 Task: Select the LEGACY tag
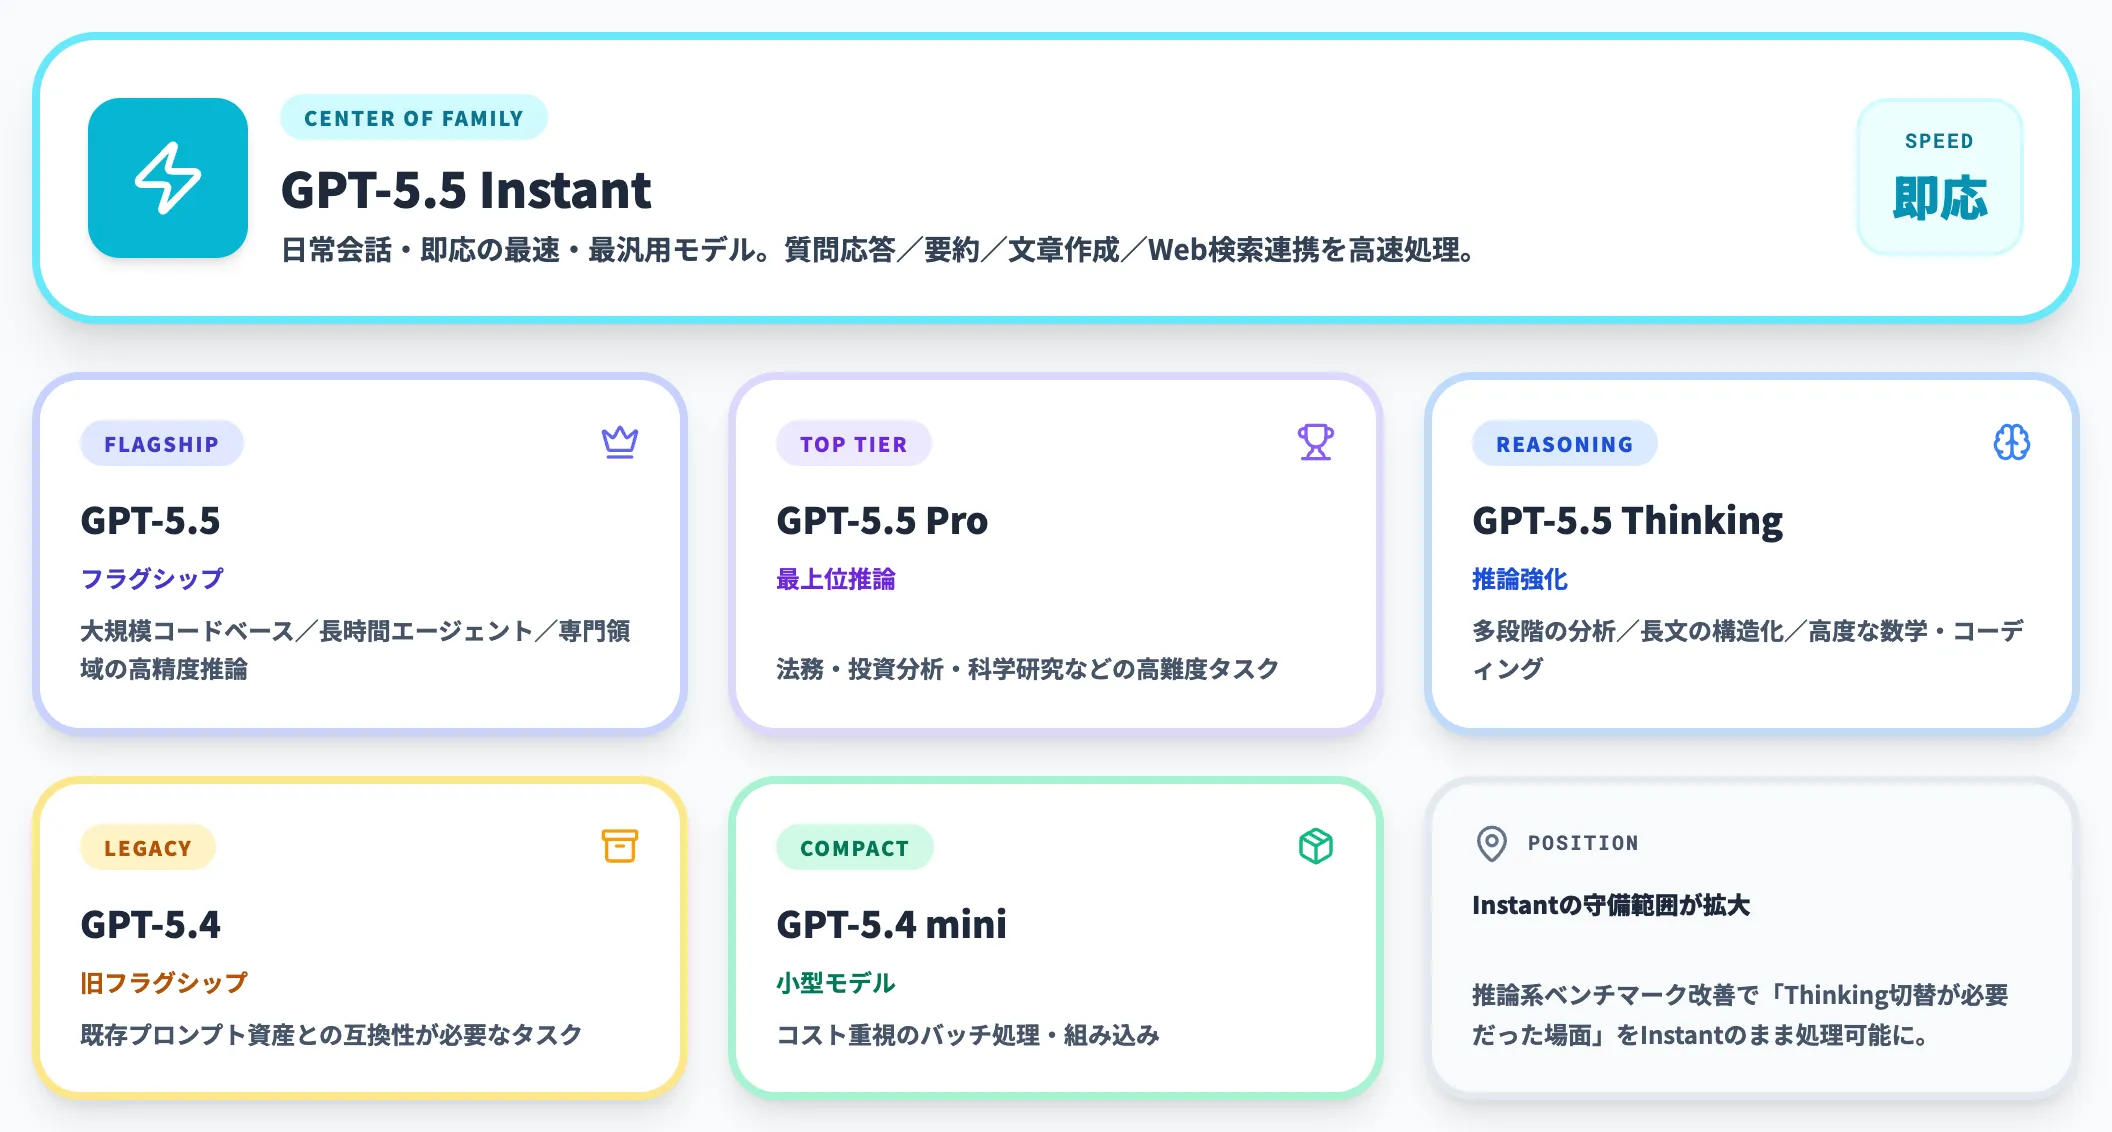148,848
